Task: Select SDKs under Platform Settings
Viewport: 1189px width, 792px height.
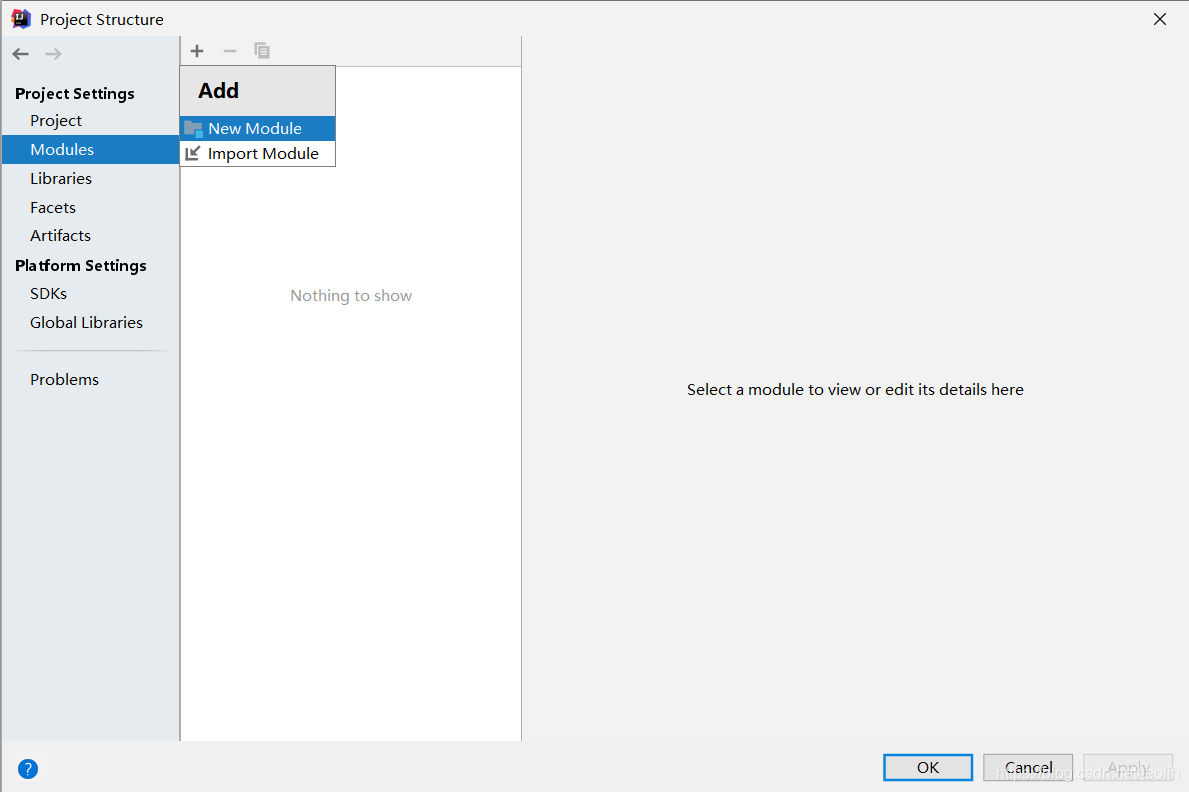Action: (x=48, y=293)
